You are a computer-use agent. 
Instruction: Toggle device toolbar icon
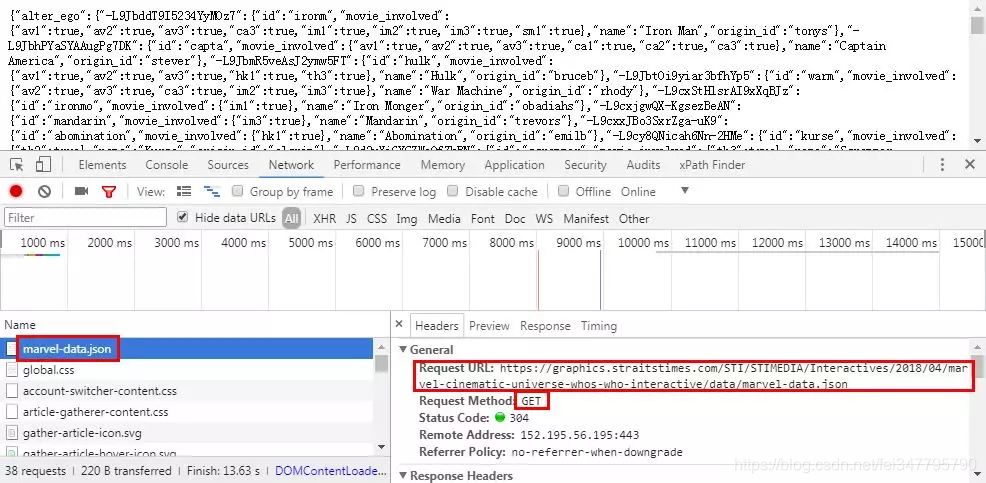point(43,165)
